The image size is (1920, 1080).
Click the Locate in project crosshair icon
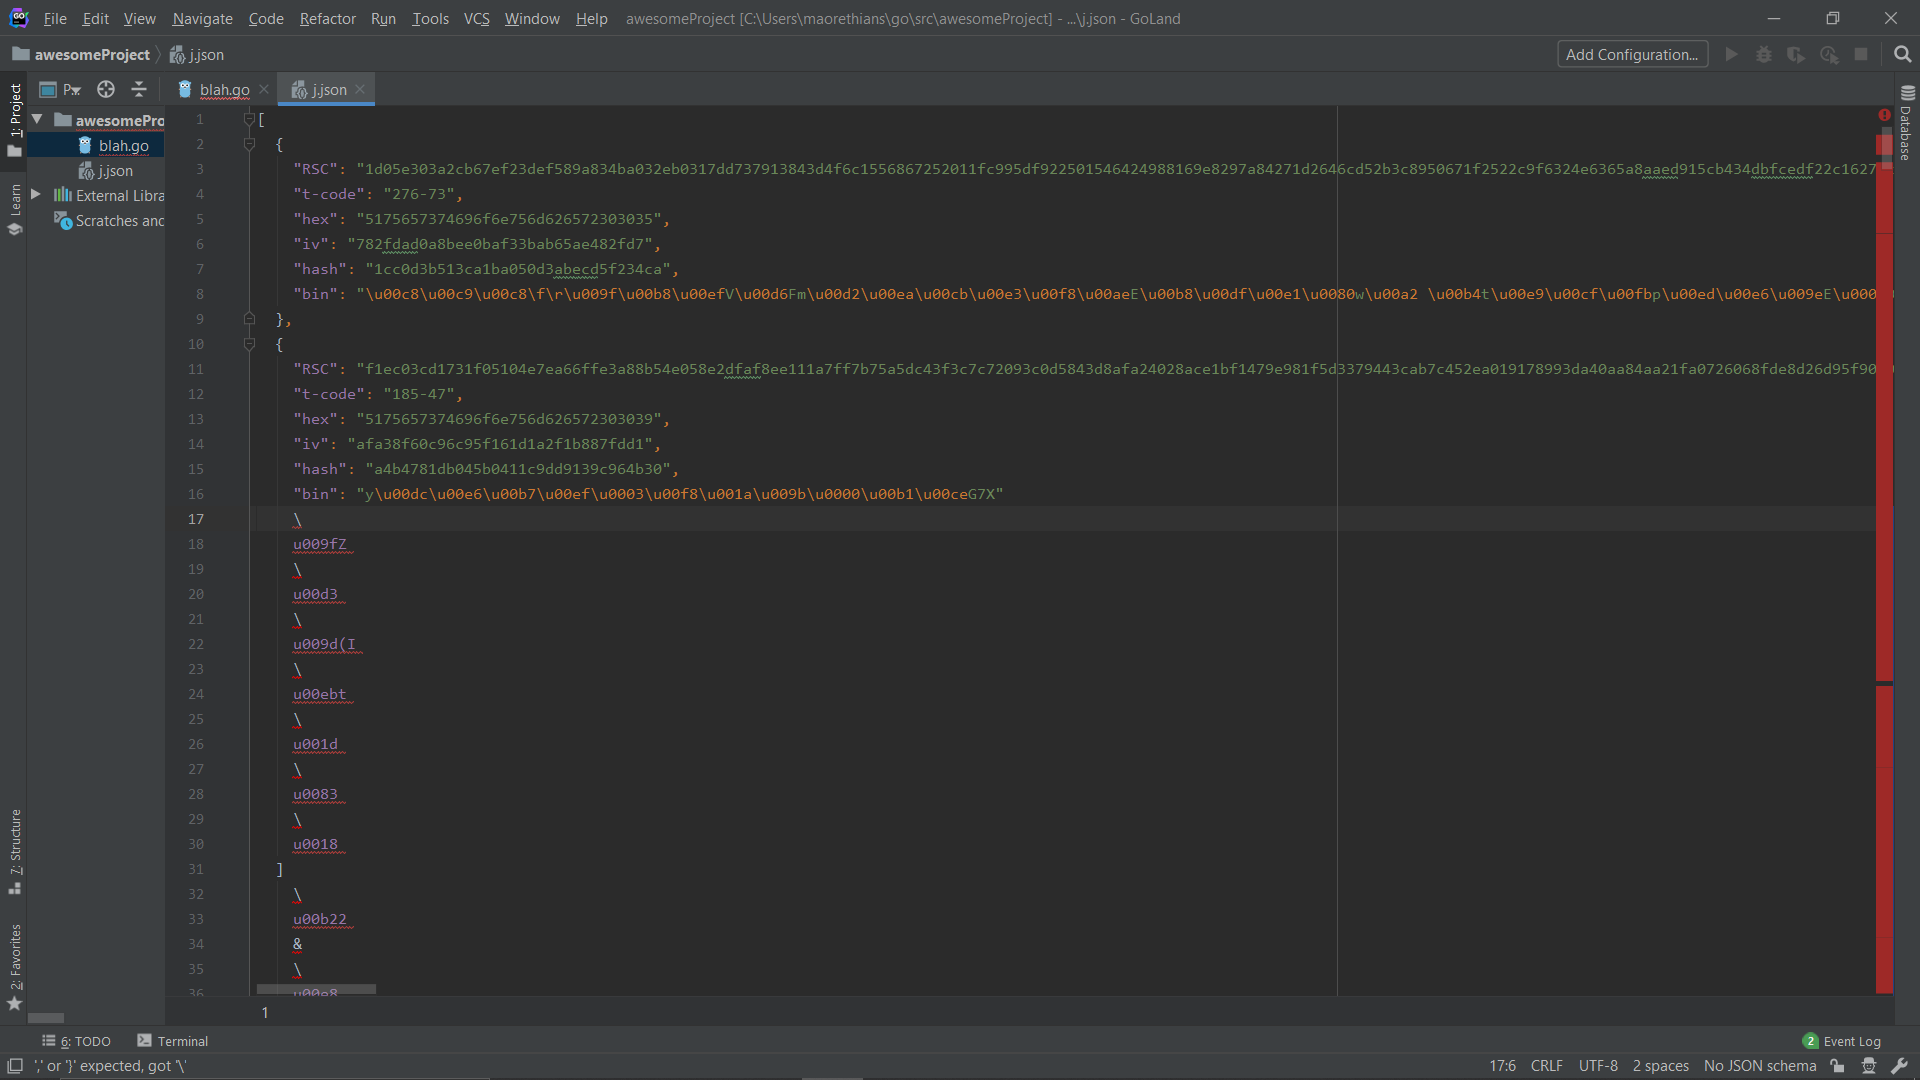tap(106, 89)
